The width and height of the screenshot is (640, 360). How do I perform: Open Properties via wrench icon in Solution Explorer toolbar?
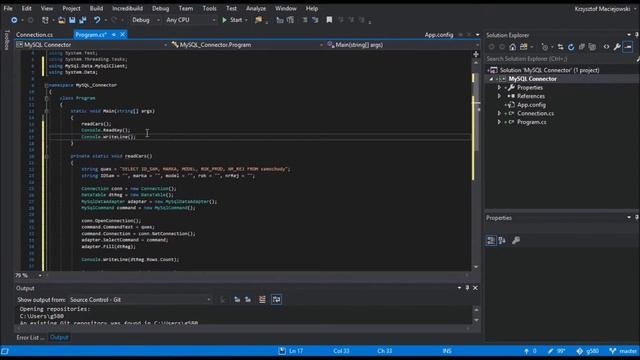(617, 47)
